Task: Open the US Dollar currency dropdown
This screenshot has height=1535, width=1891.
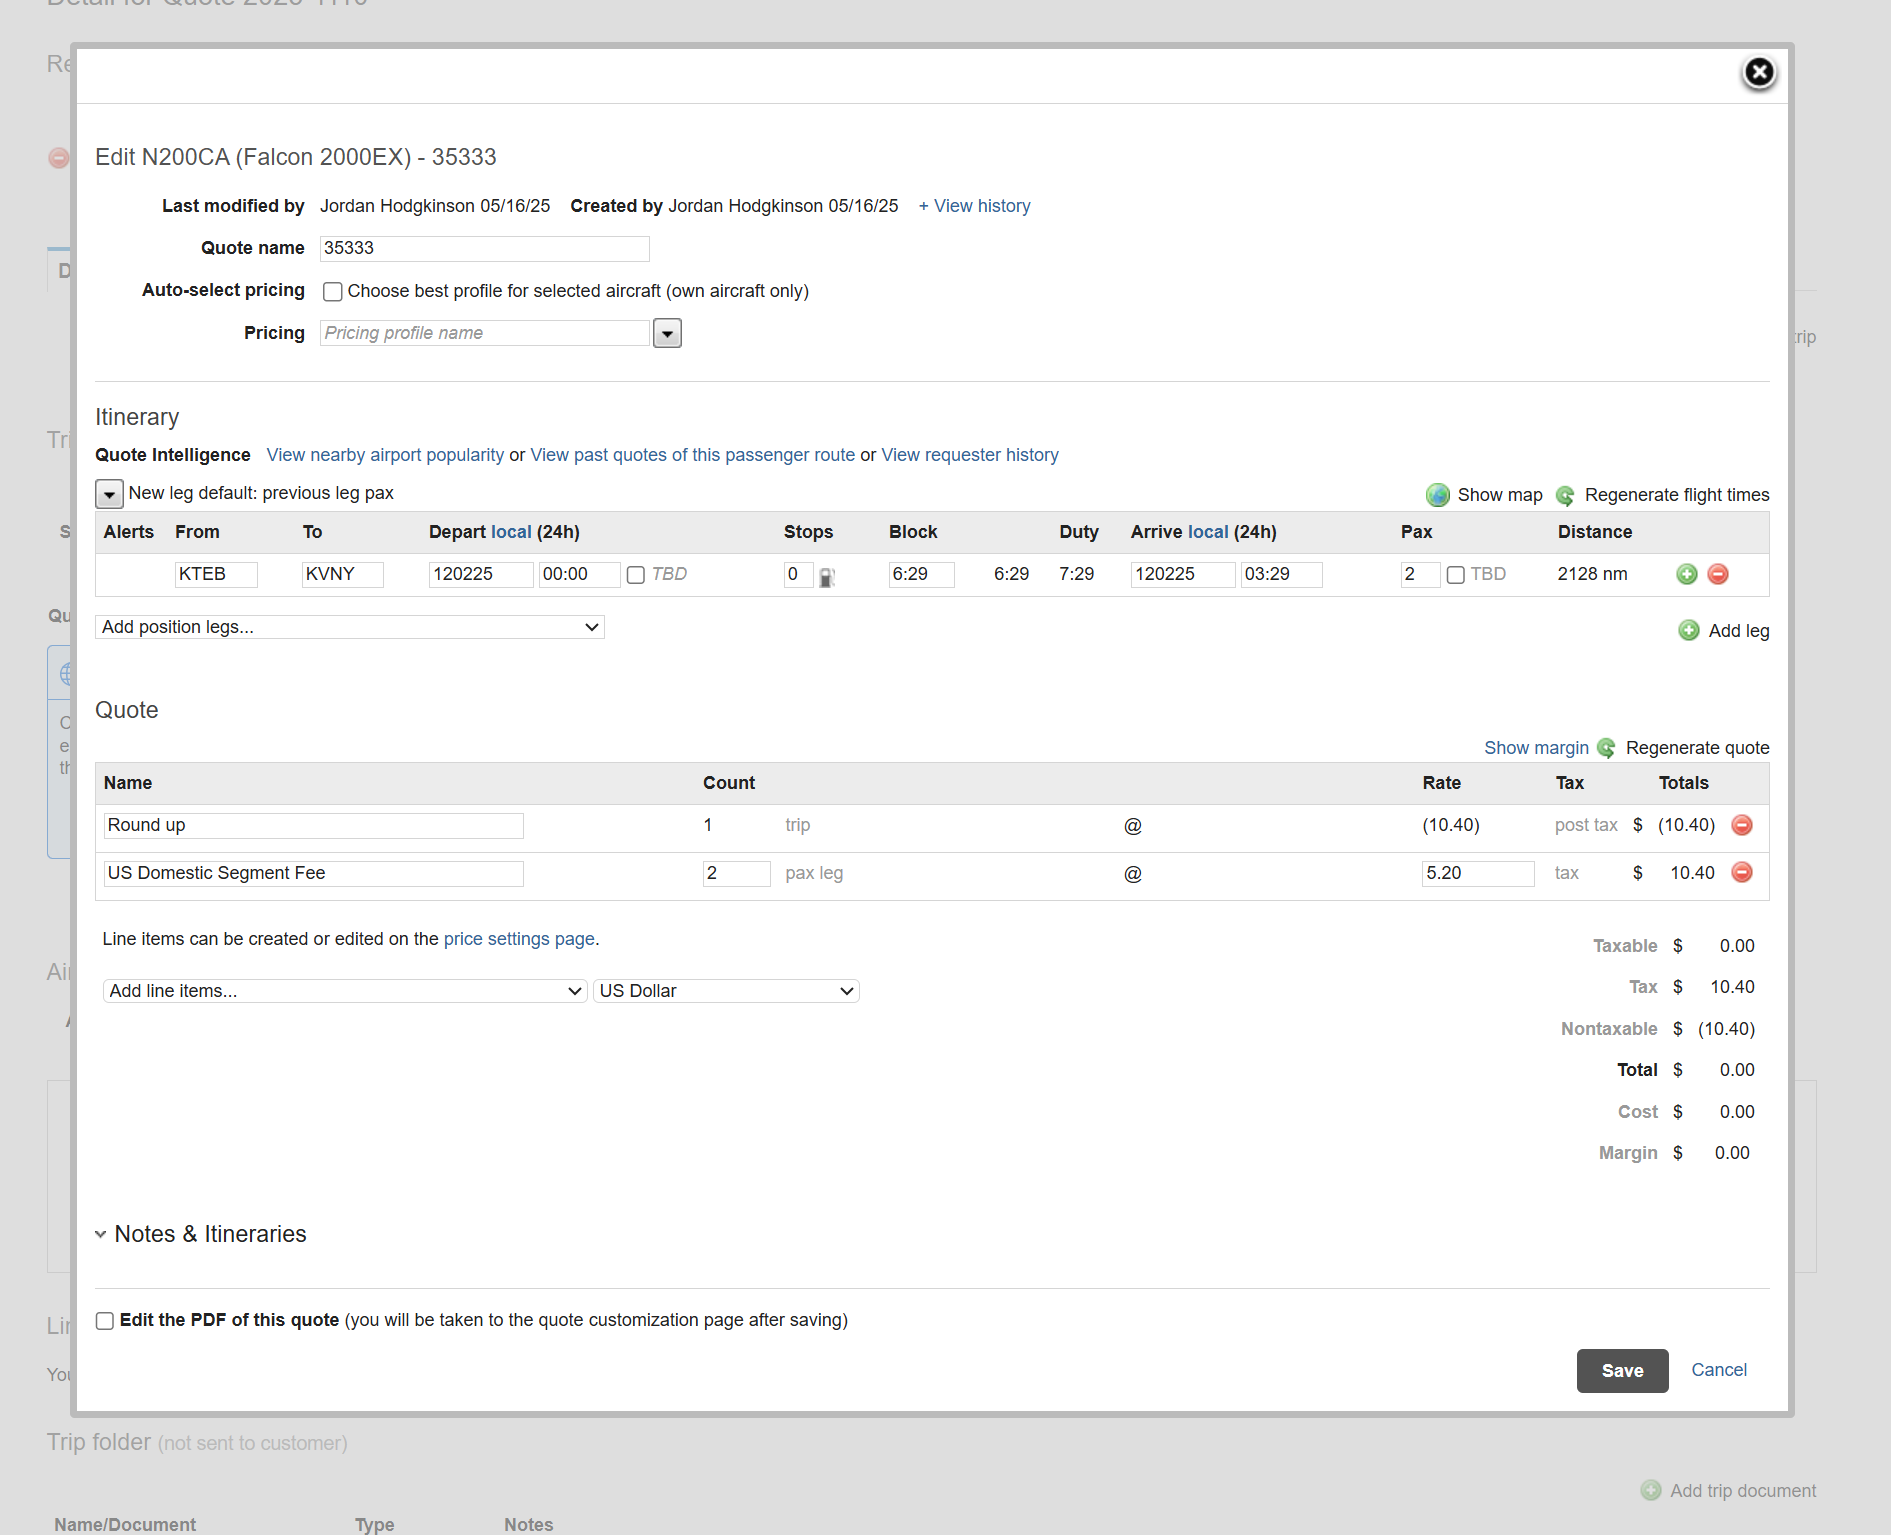Action: click(726, 991)
